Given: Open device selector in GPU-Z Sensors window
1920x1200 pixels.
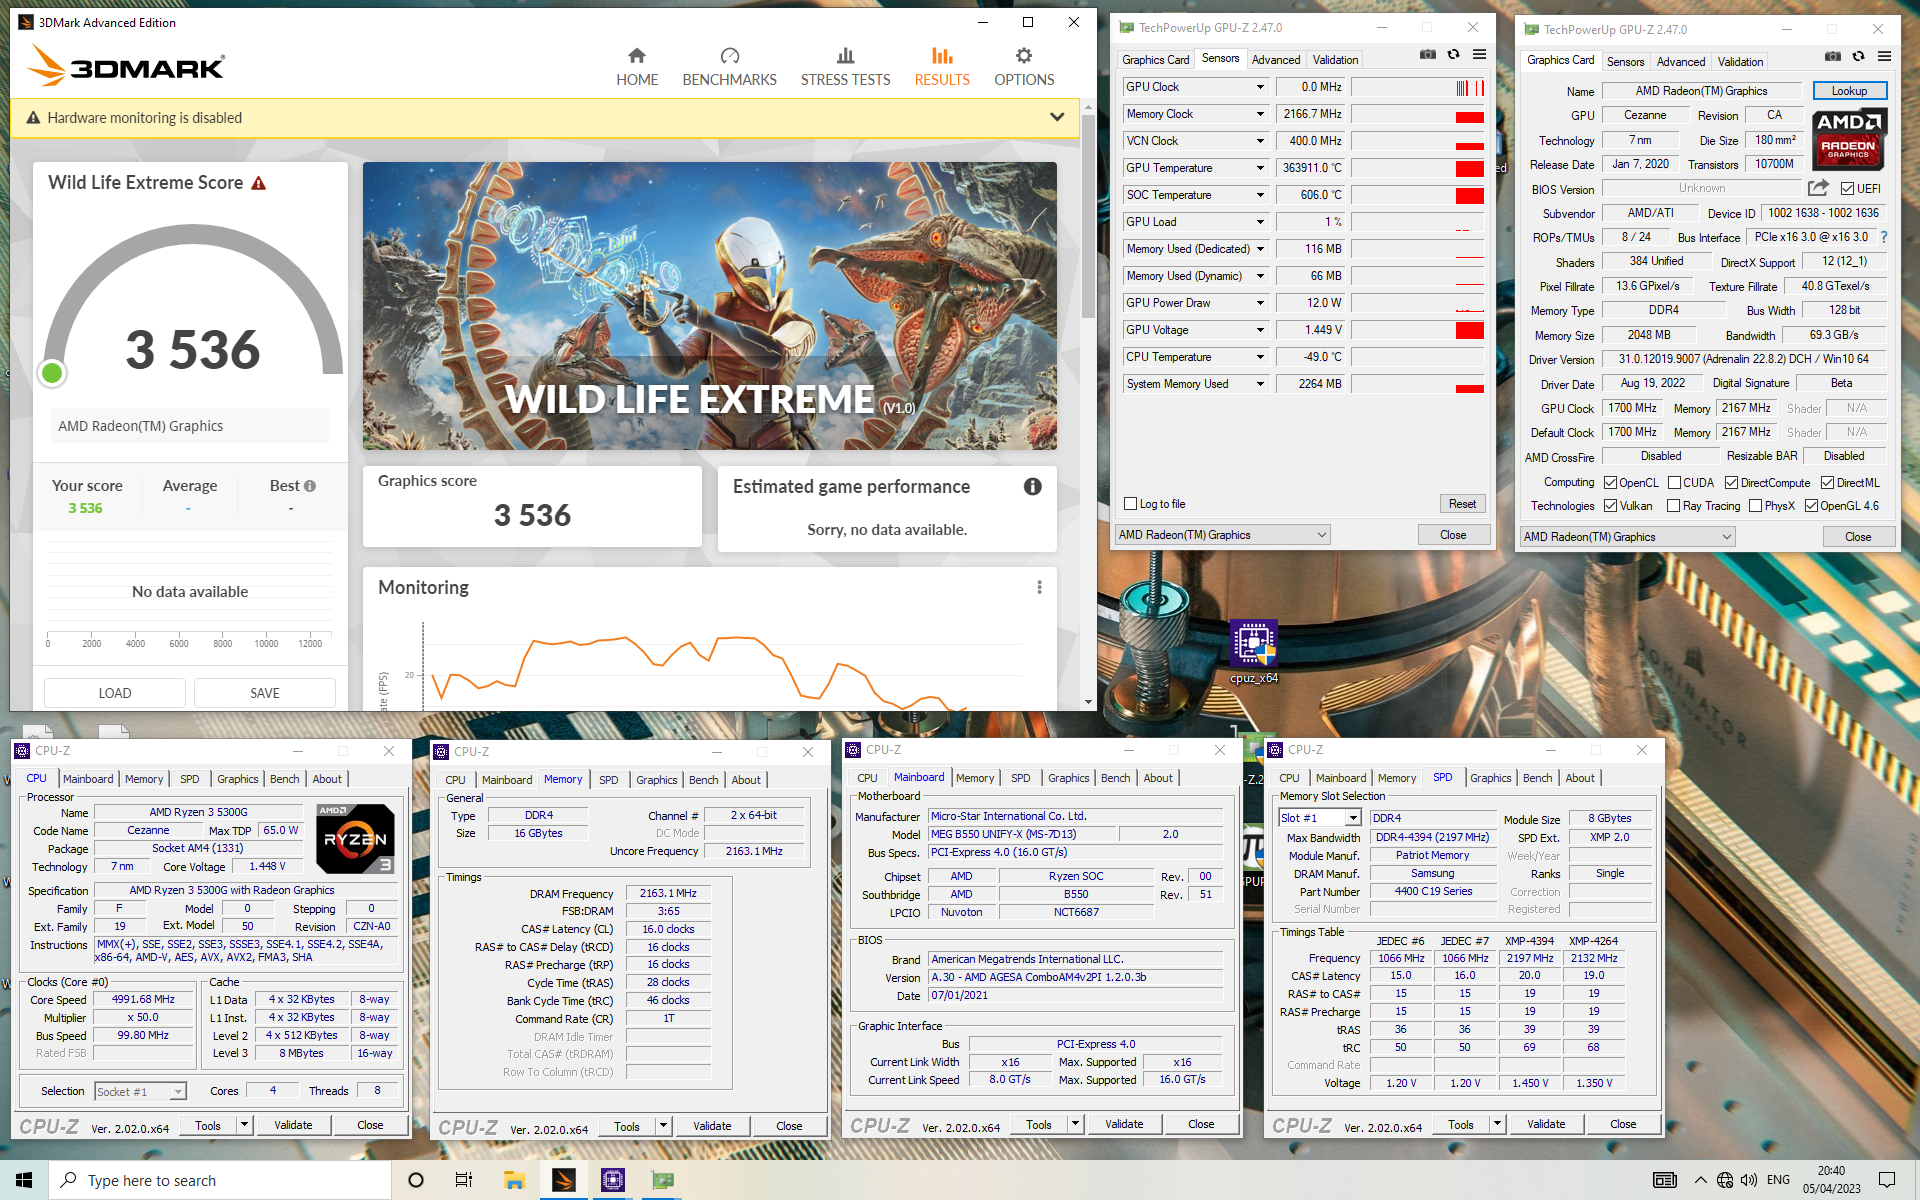Looking at the screenshot, I should point(1222,535).
